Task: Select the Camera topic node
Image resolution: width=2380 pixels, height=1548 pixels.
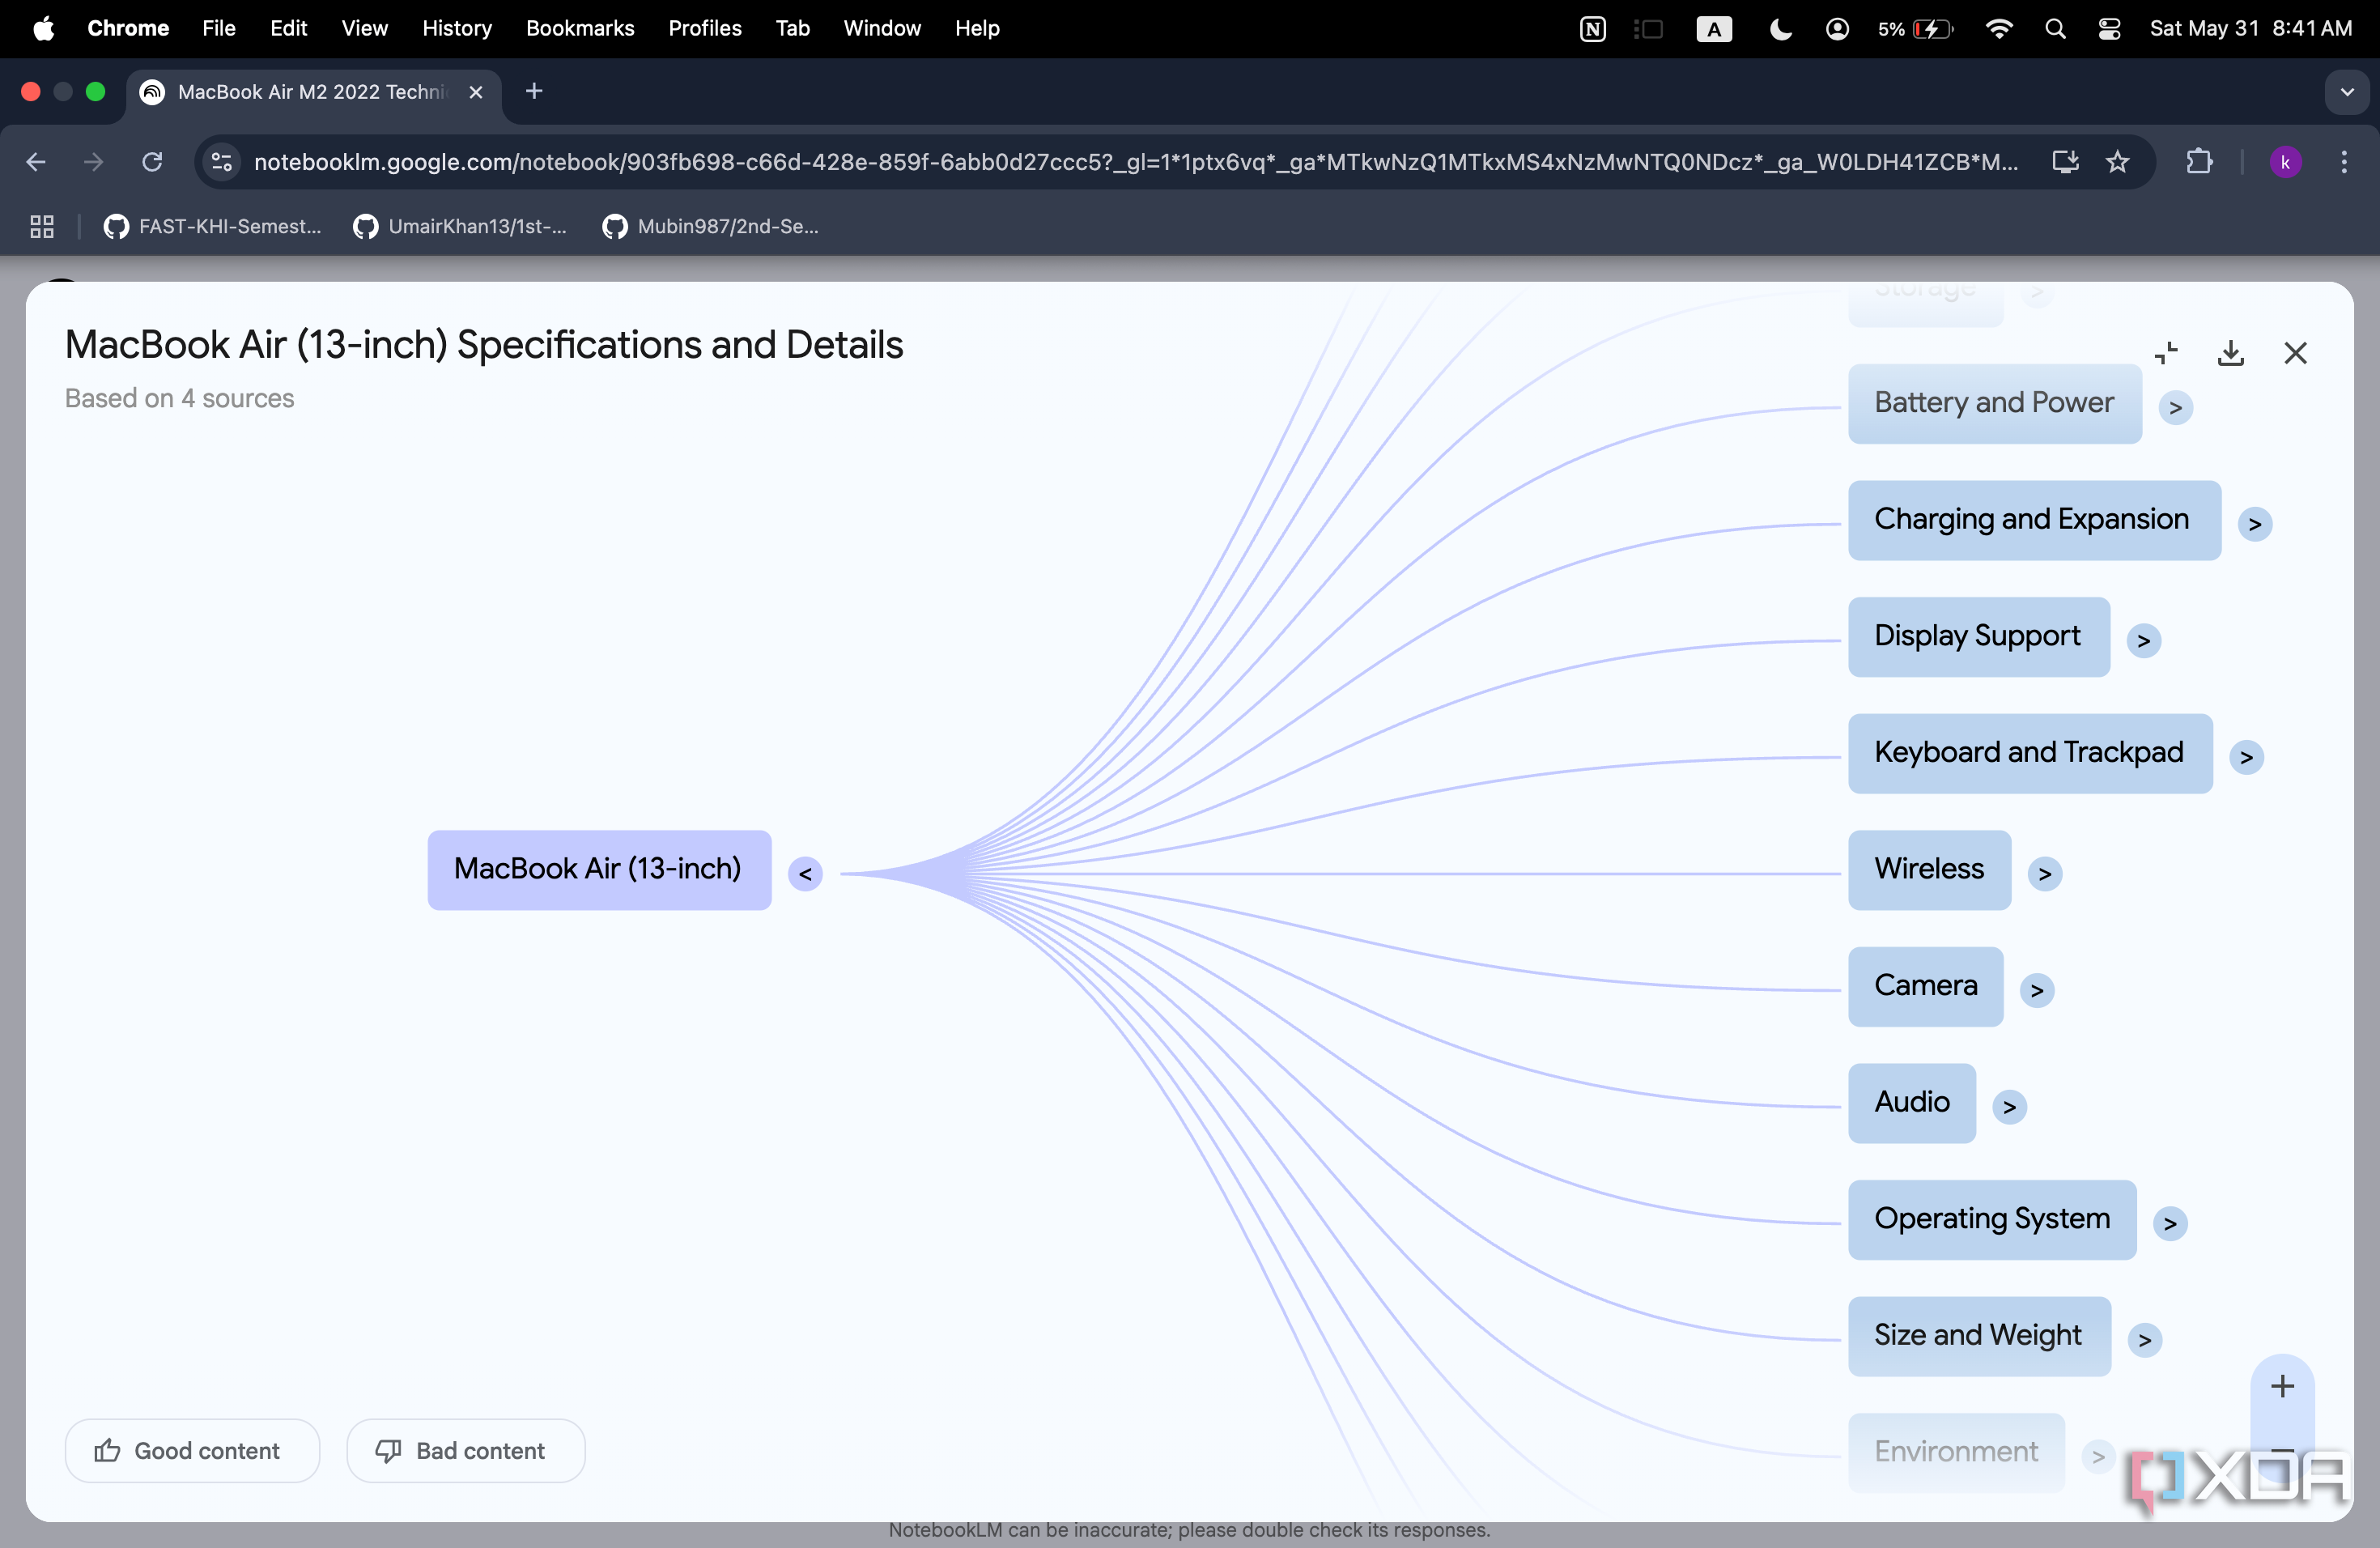Action: click(x=1925, y=986)
